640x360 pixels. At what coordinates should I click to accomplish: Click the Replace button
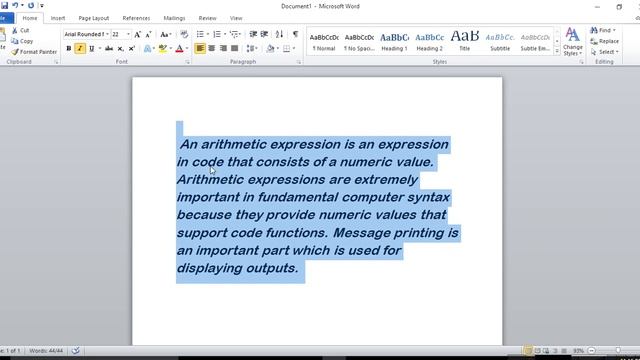(604, 41)
